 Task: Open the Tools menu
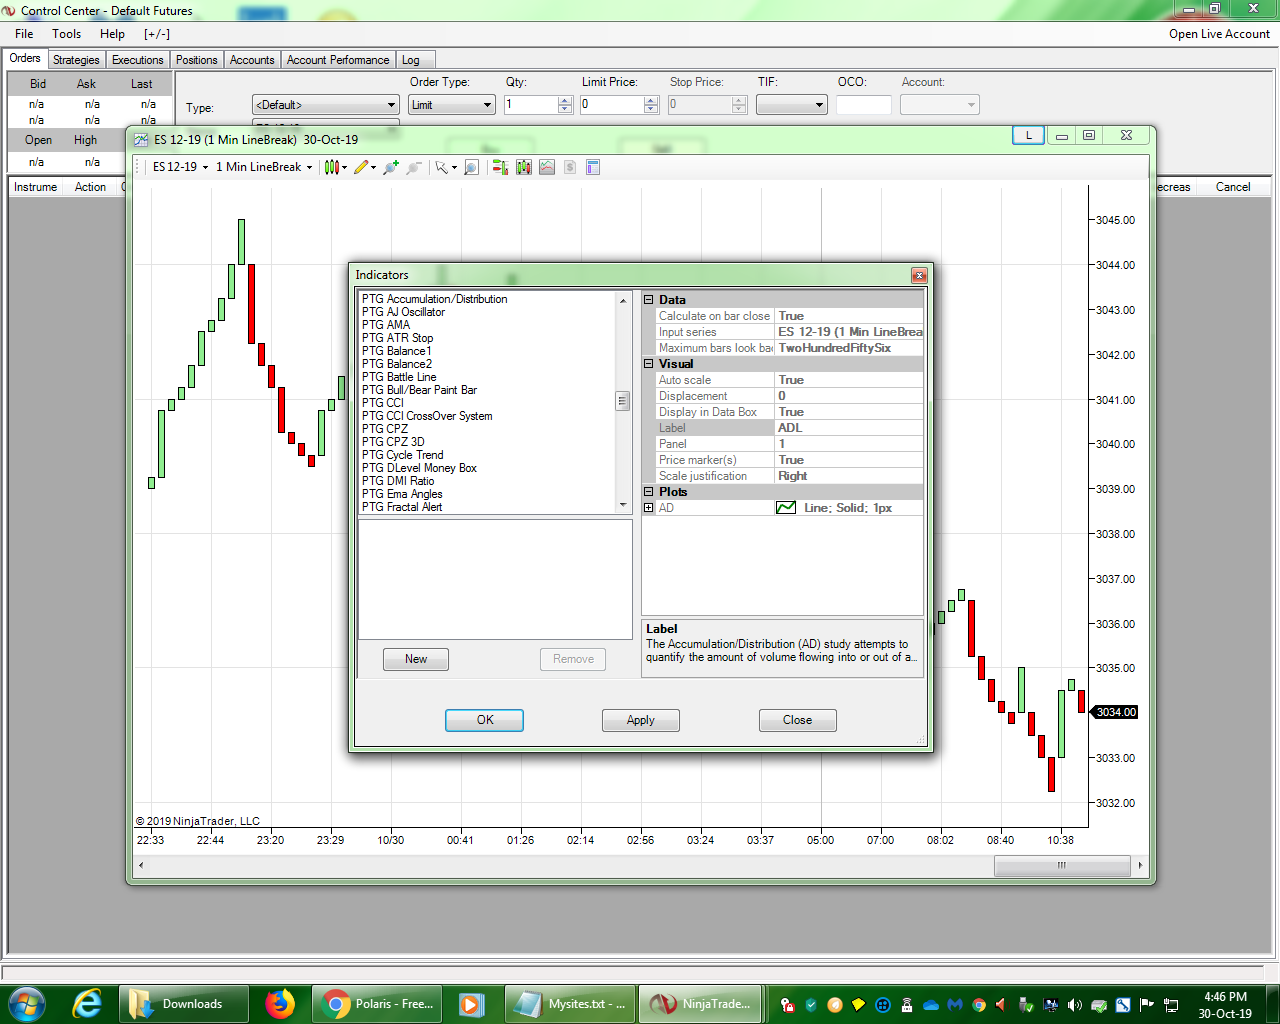67,34
